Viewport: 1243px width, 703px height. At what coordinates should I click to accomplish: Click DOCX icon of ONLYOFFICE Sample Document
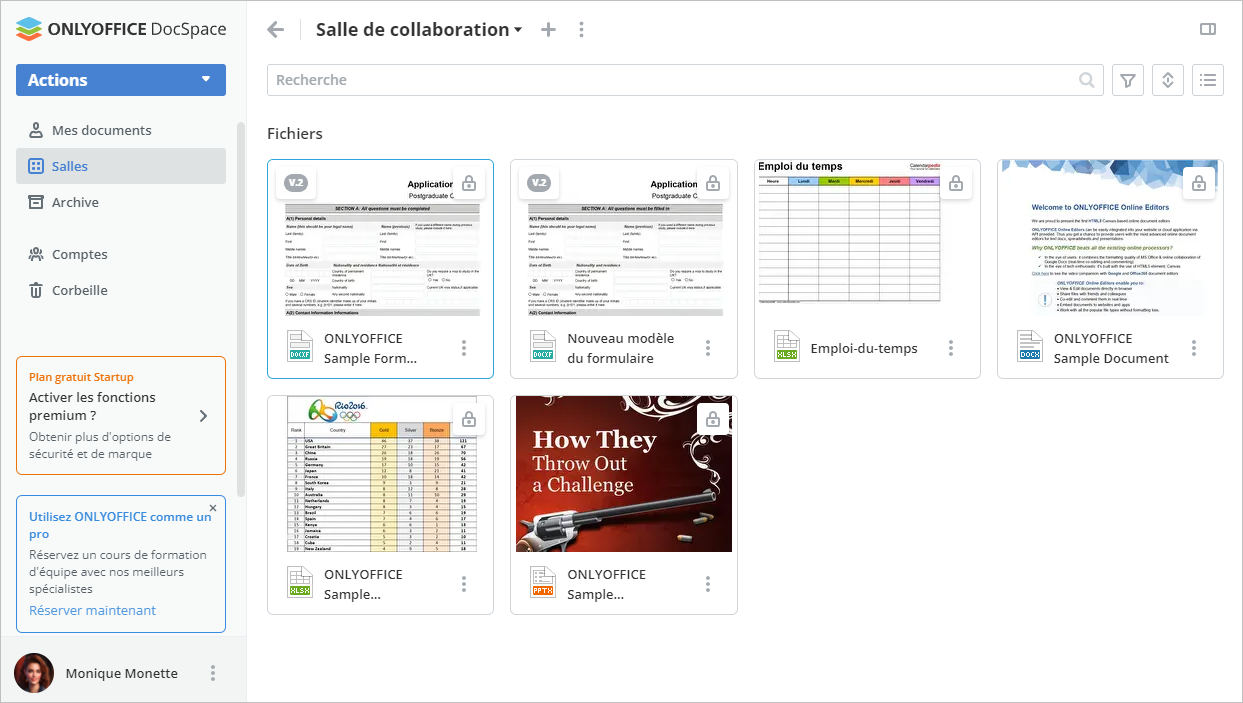[1030, 347]
